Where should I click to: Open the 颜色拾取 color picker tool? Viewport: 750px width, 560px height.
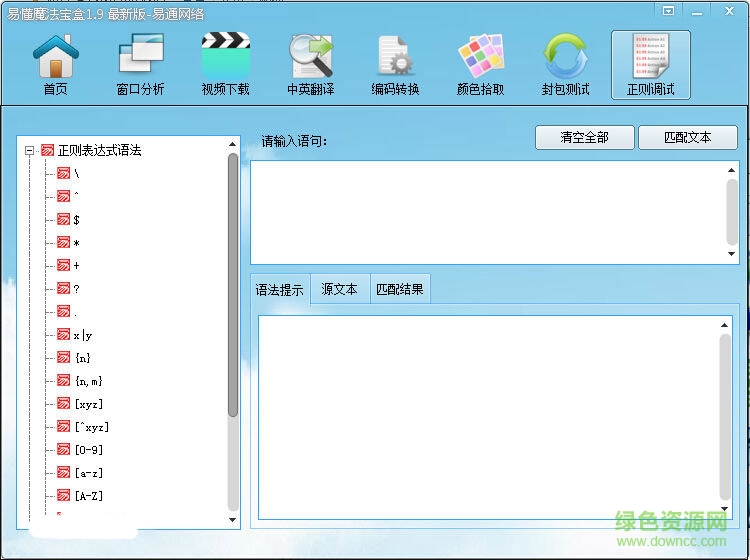480,65
